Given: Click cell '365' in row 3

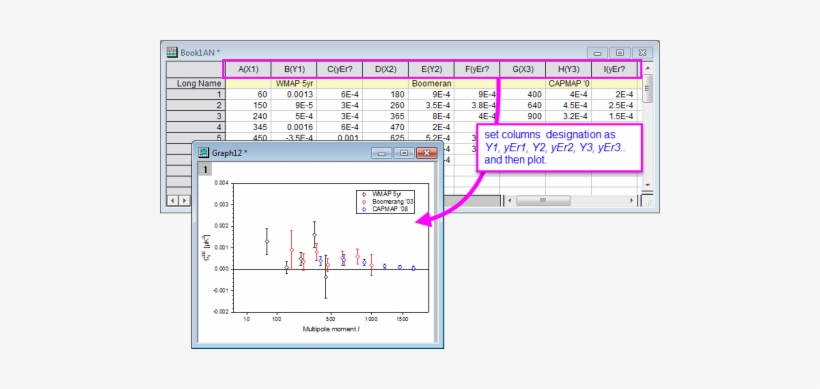Looking at the screenshot, I should pos(385,116).
